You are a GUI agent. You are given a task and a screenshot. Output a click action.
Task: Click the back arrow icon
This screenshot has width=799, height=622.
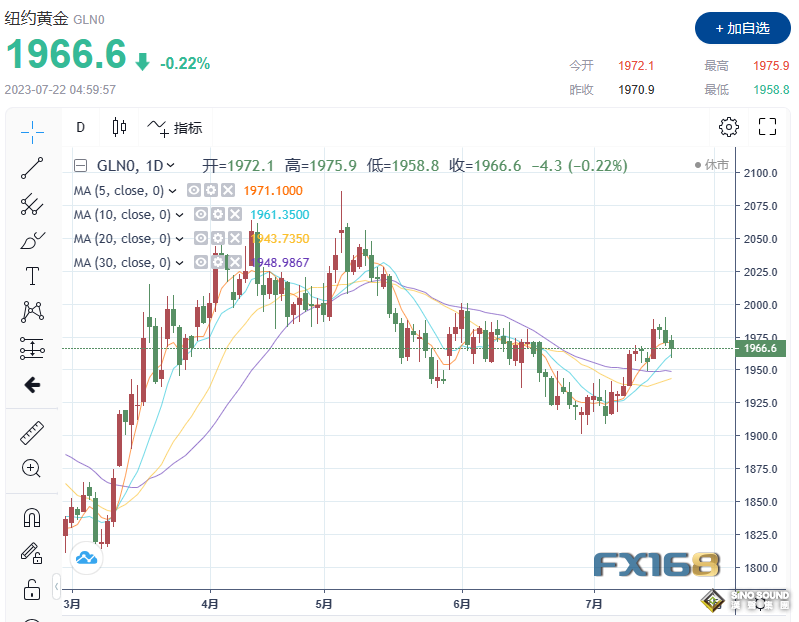tap(32, 385)
